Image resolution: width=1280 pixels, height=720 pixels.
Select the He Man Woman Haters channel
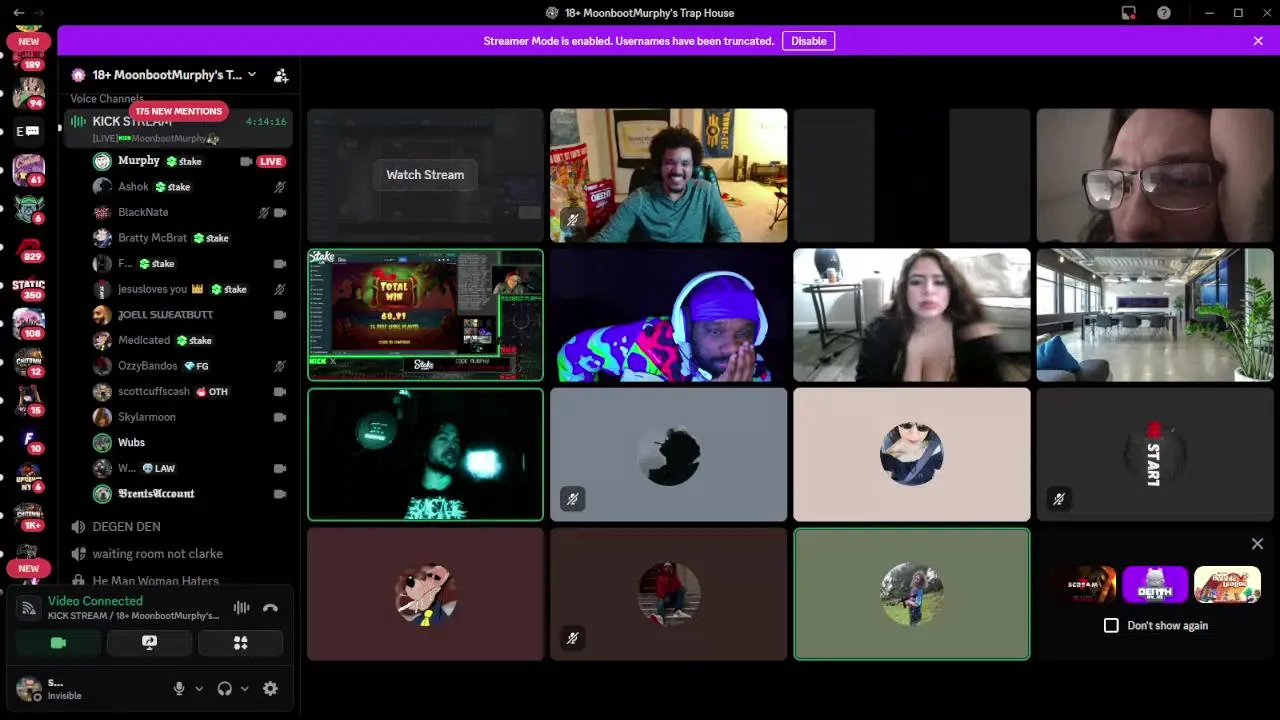pos(155,581)
